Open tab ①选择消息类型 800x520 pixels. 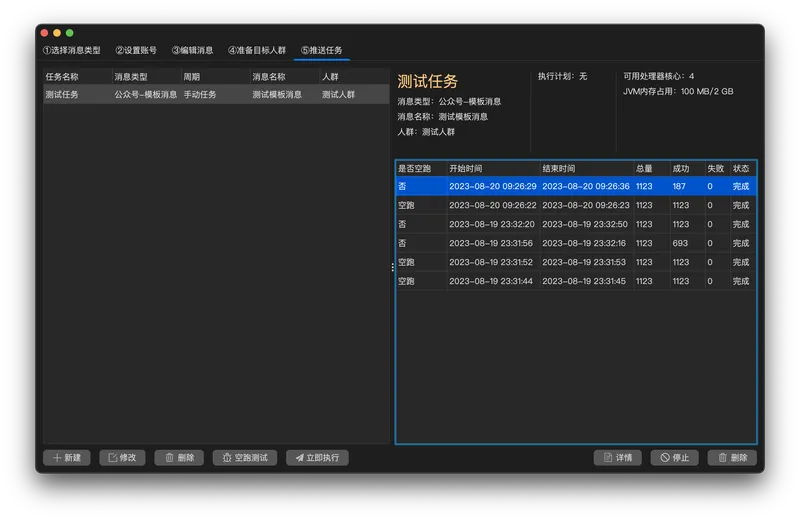[71, 50]
